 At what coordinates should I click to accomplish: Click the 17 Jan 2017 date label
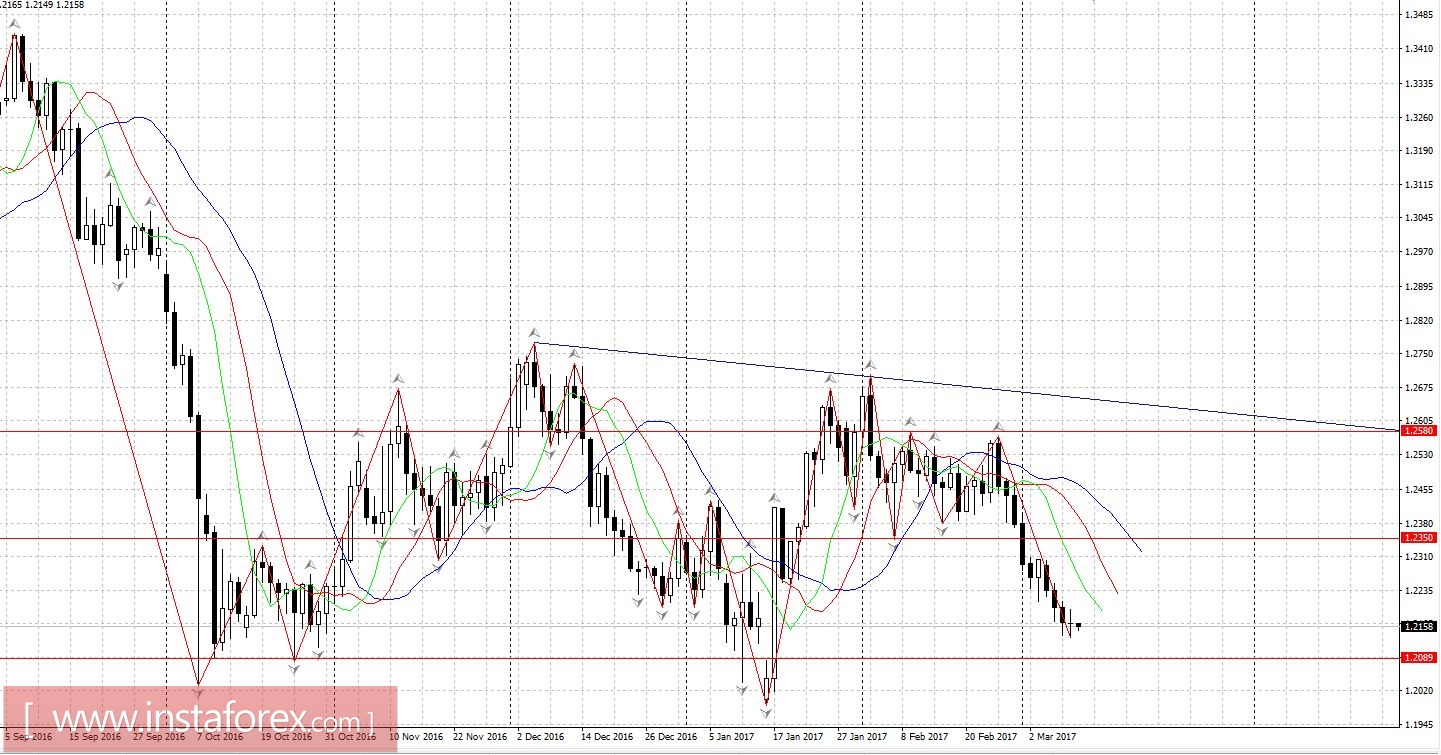[x=799, y=737]
